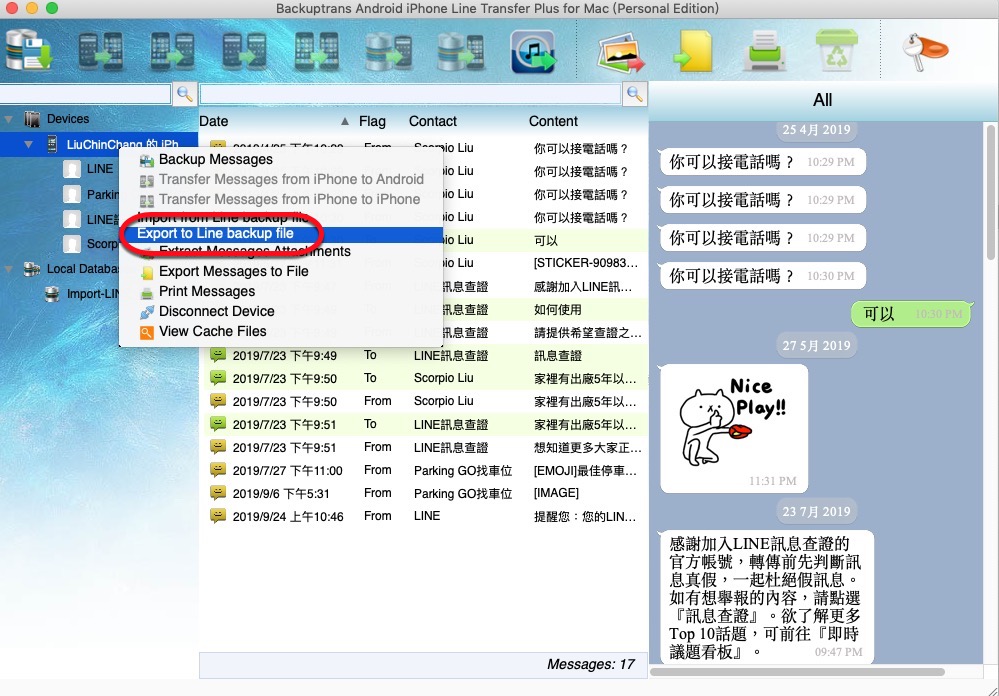The width and height of the screenshot is (999, 696).
Task: Select the 2019/7/23 下午9:50 To Scorpio Liu row
Action: [x=424, y=378]
